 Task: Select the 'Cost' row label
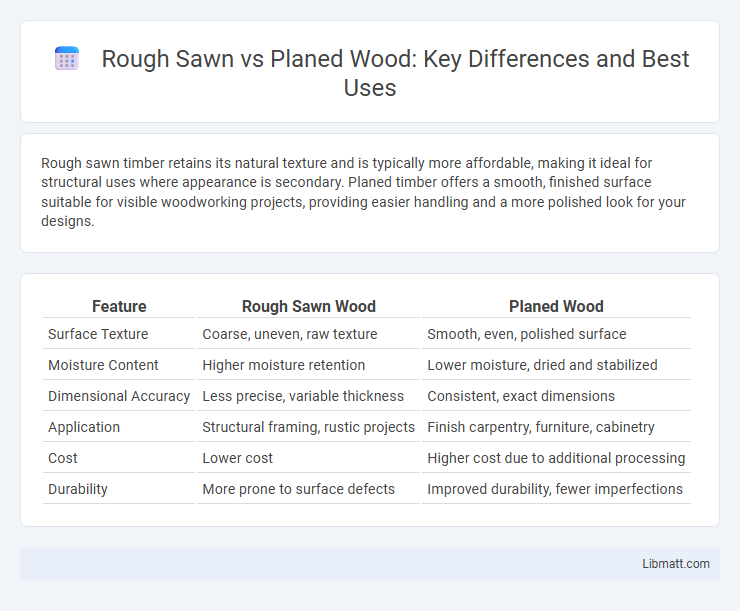pyautogui.click(x=63, y=458)
